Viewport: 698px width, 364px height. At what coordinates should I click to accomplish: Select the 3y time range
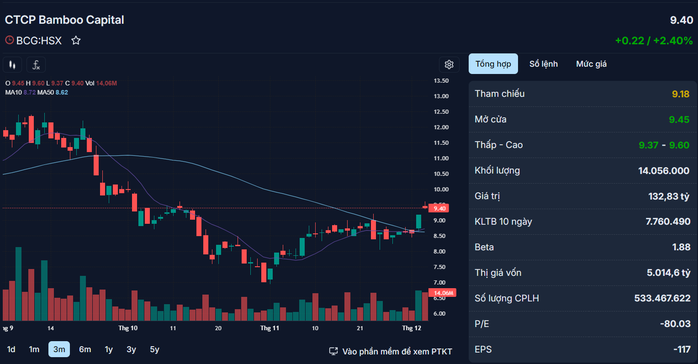[x=131, y=349]
